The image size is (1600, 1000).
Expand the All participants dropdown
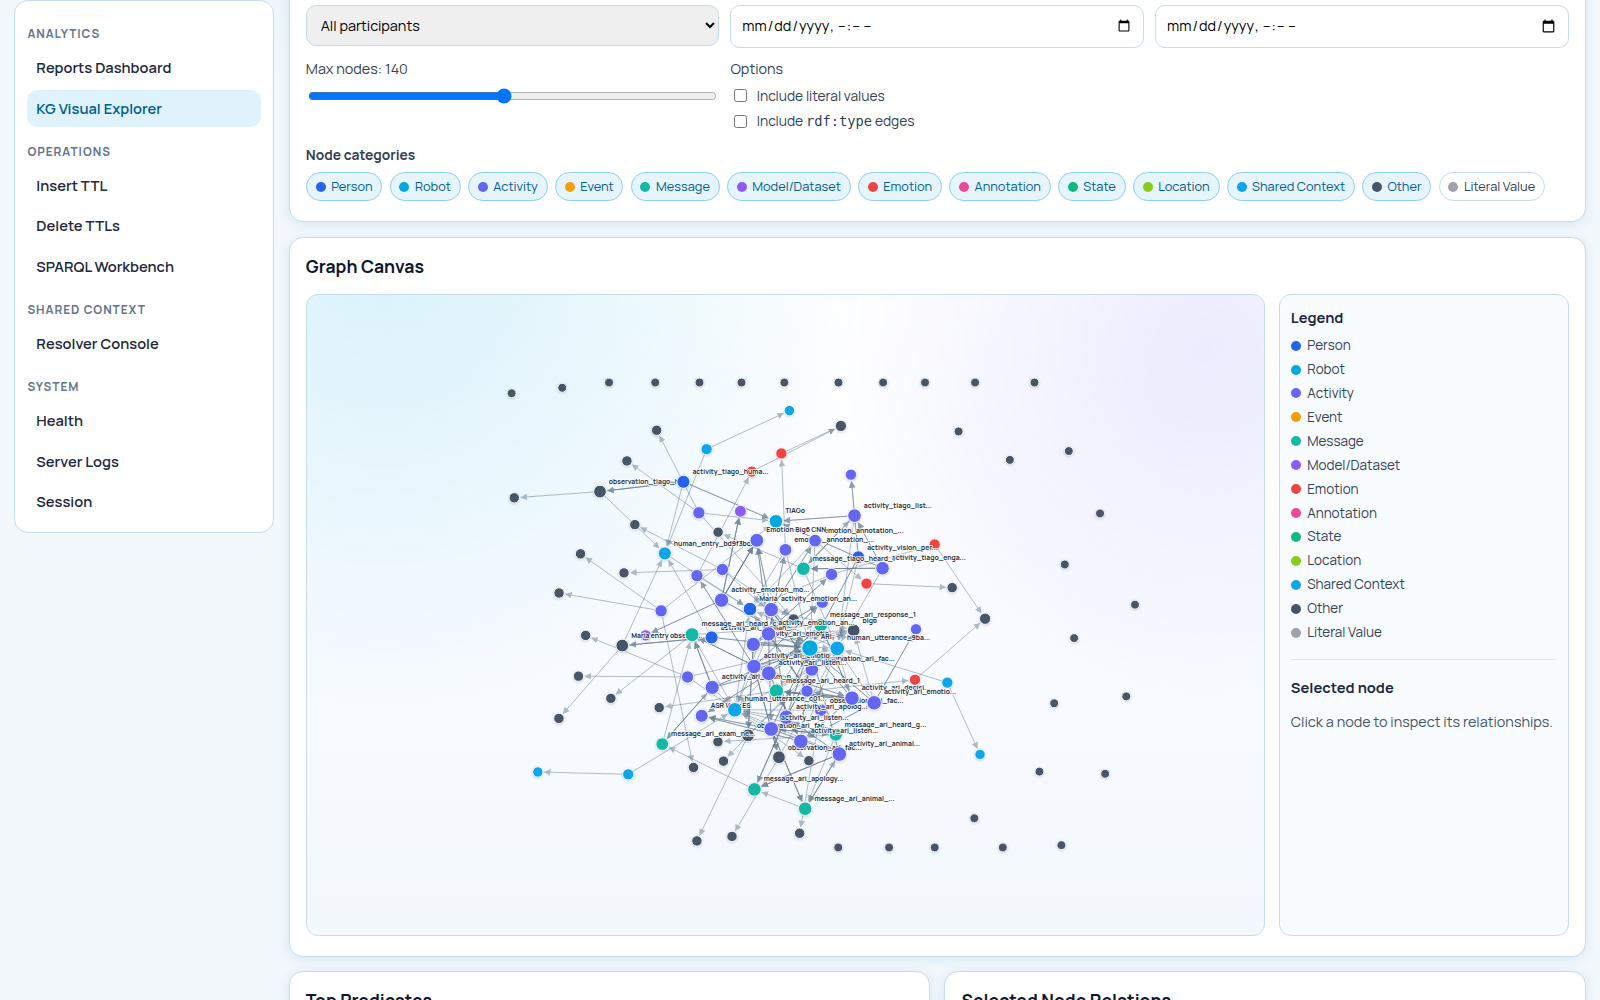pos(512,26)
